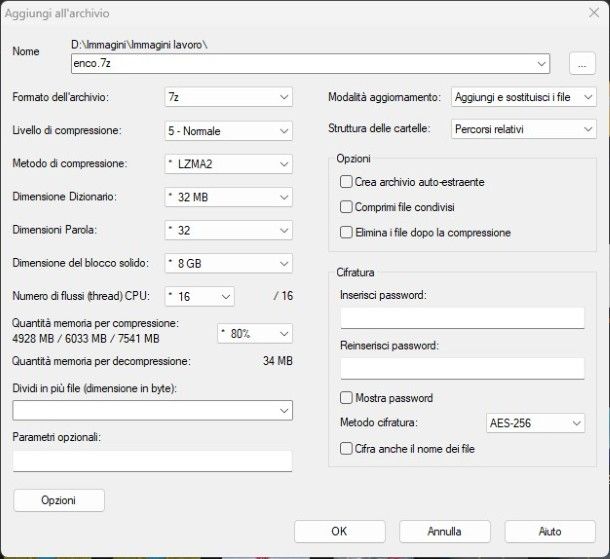The image size is (610, 559).
Task: Open the Numero di flussi CPU dropdown
Action: pyautogui.click(x=200, y=296)
